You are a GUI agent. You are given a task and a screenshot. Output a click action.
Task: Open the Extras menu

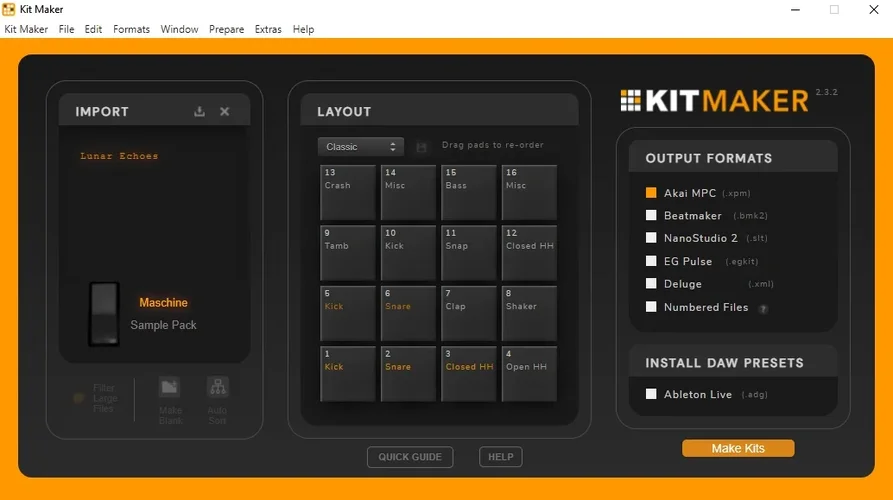(268, 29)
